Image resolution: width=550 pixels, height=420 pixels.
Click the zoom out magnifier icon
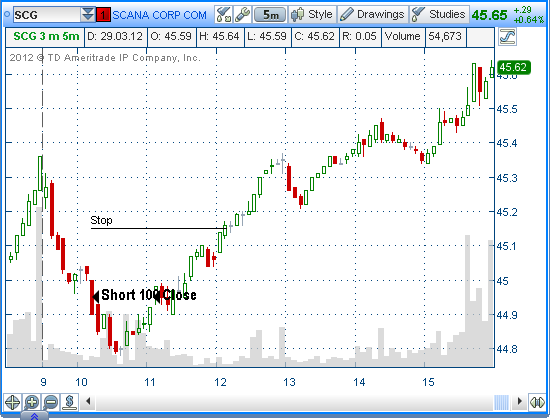(51, 402)
